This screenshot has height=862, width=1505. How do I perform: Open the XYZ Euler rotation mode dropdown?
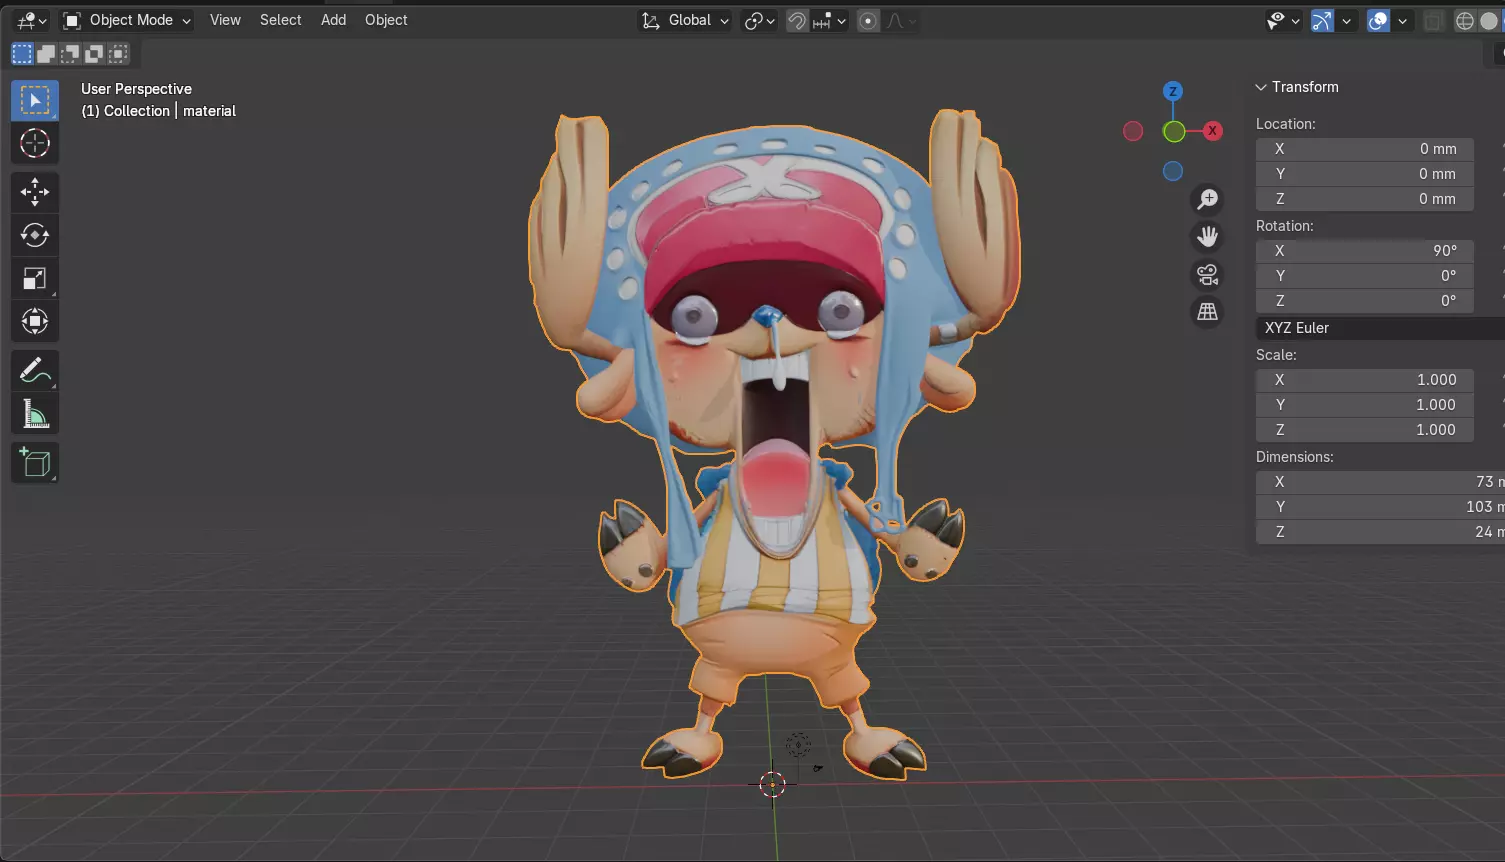(x=1380, y=328)
